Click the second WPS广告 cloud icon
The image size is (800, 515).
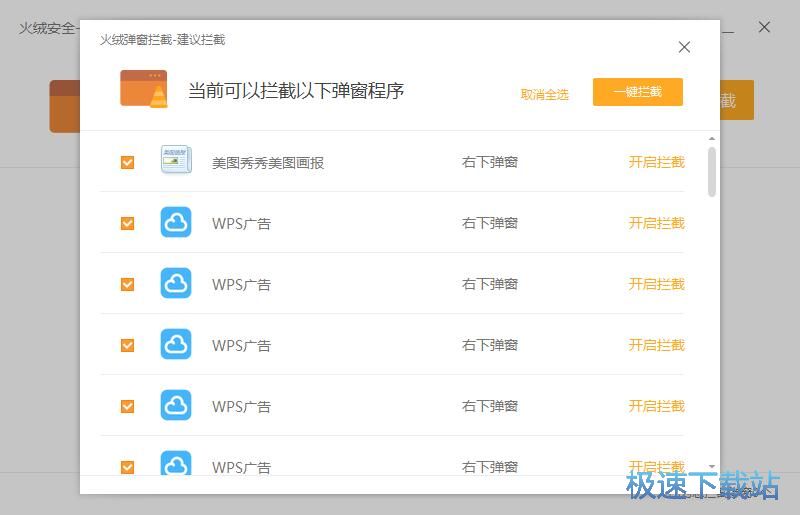pyautogui.click(x=176, y=283)
